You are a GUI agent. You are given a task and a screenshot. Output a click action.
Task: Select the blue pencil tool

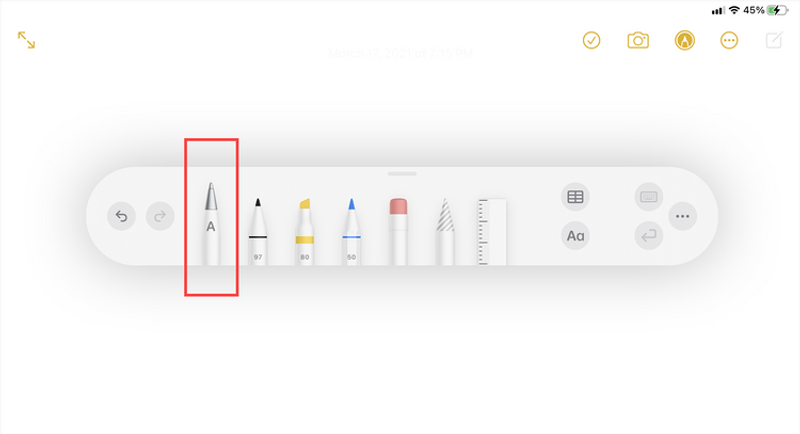(352, 232)
